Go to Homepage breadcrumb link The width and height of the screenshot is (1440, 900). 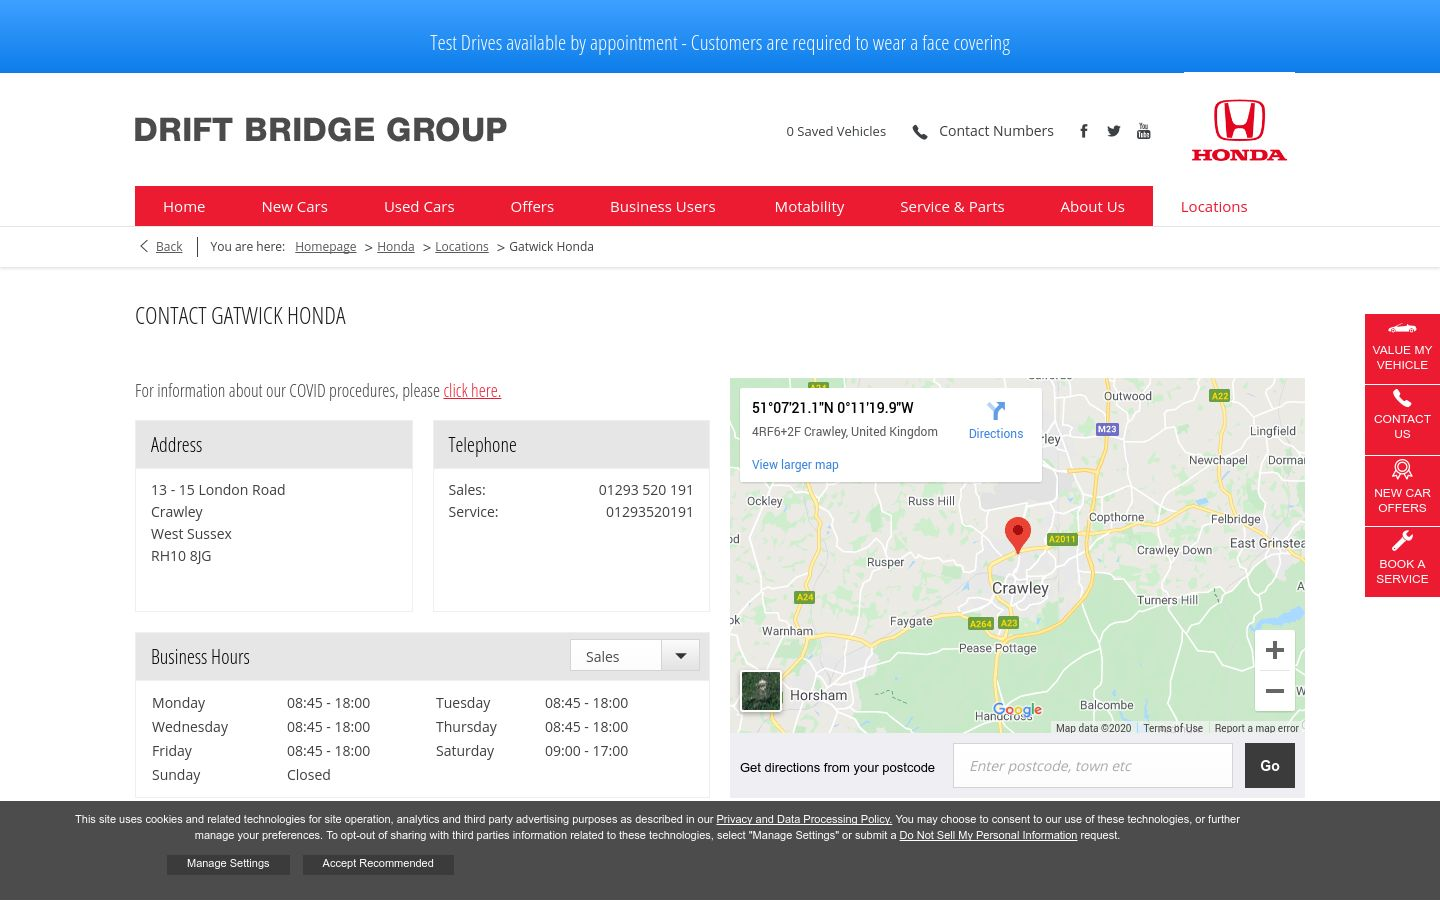(326, 246)
